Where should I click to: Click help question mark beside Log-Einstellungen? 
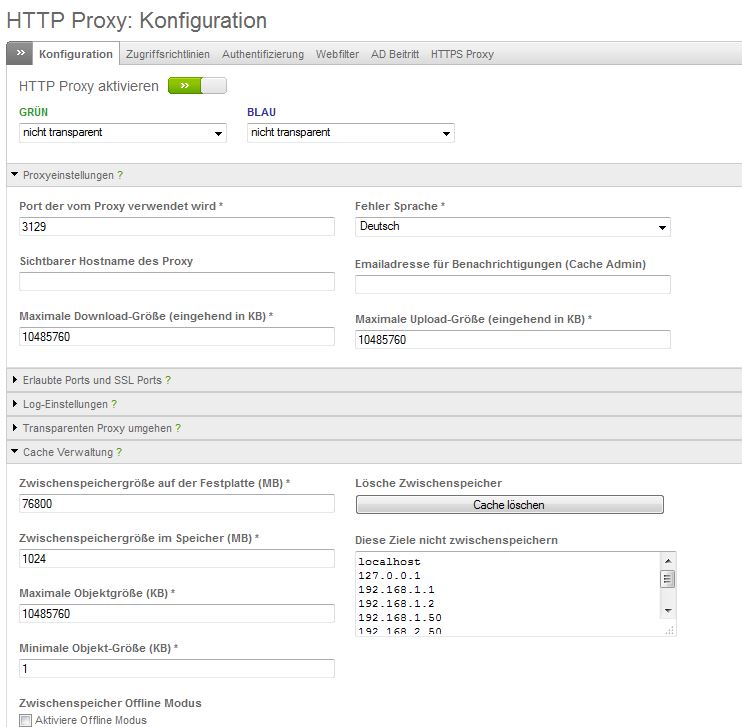pyautogui.click(x=114, y=404)
